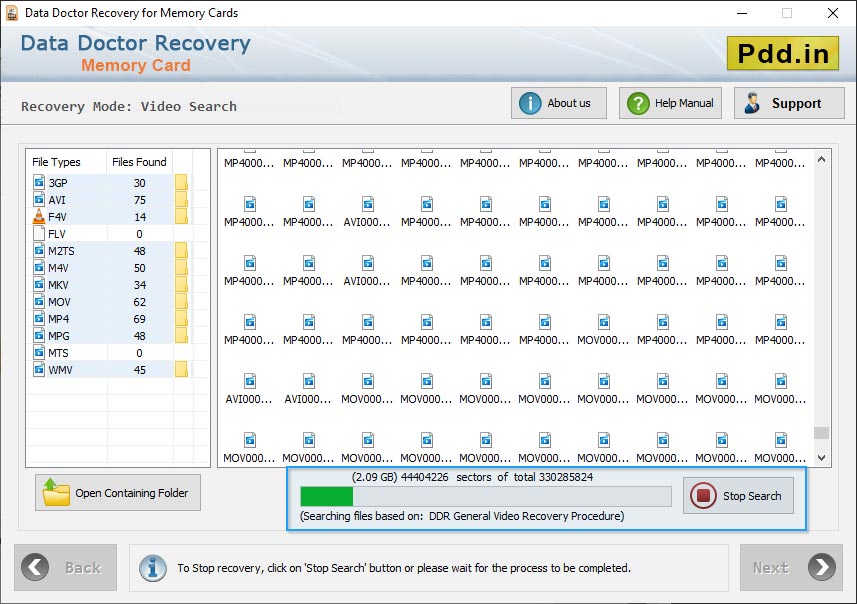Click the 'Data Doctor Recovery' heading
The image size is (857, 604).
pos(136,43)
